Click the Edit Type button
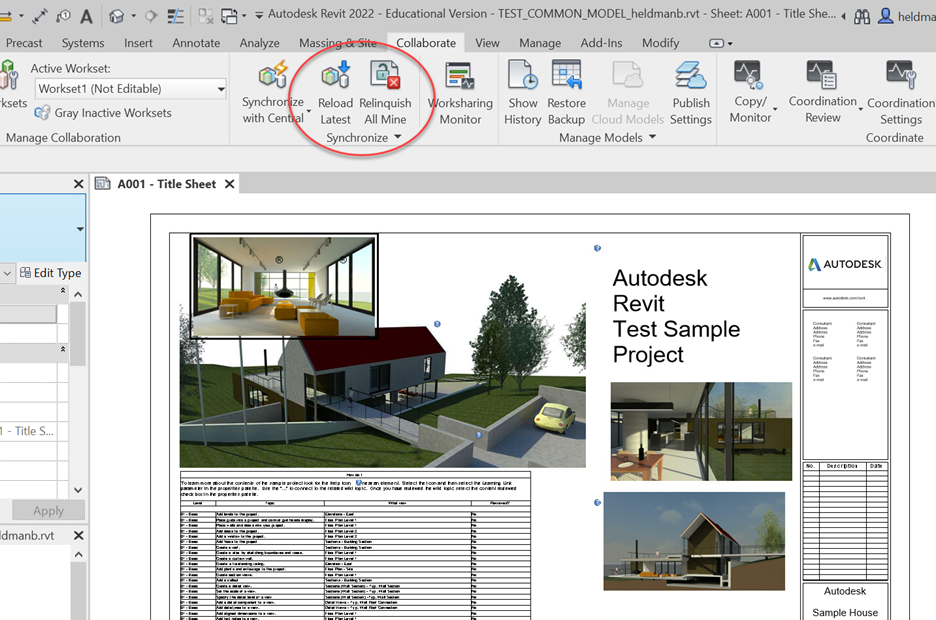 click(50, 273)
